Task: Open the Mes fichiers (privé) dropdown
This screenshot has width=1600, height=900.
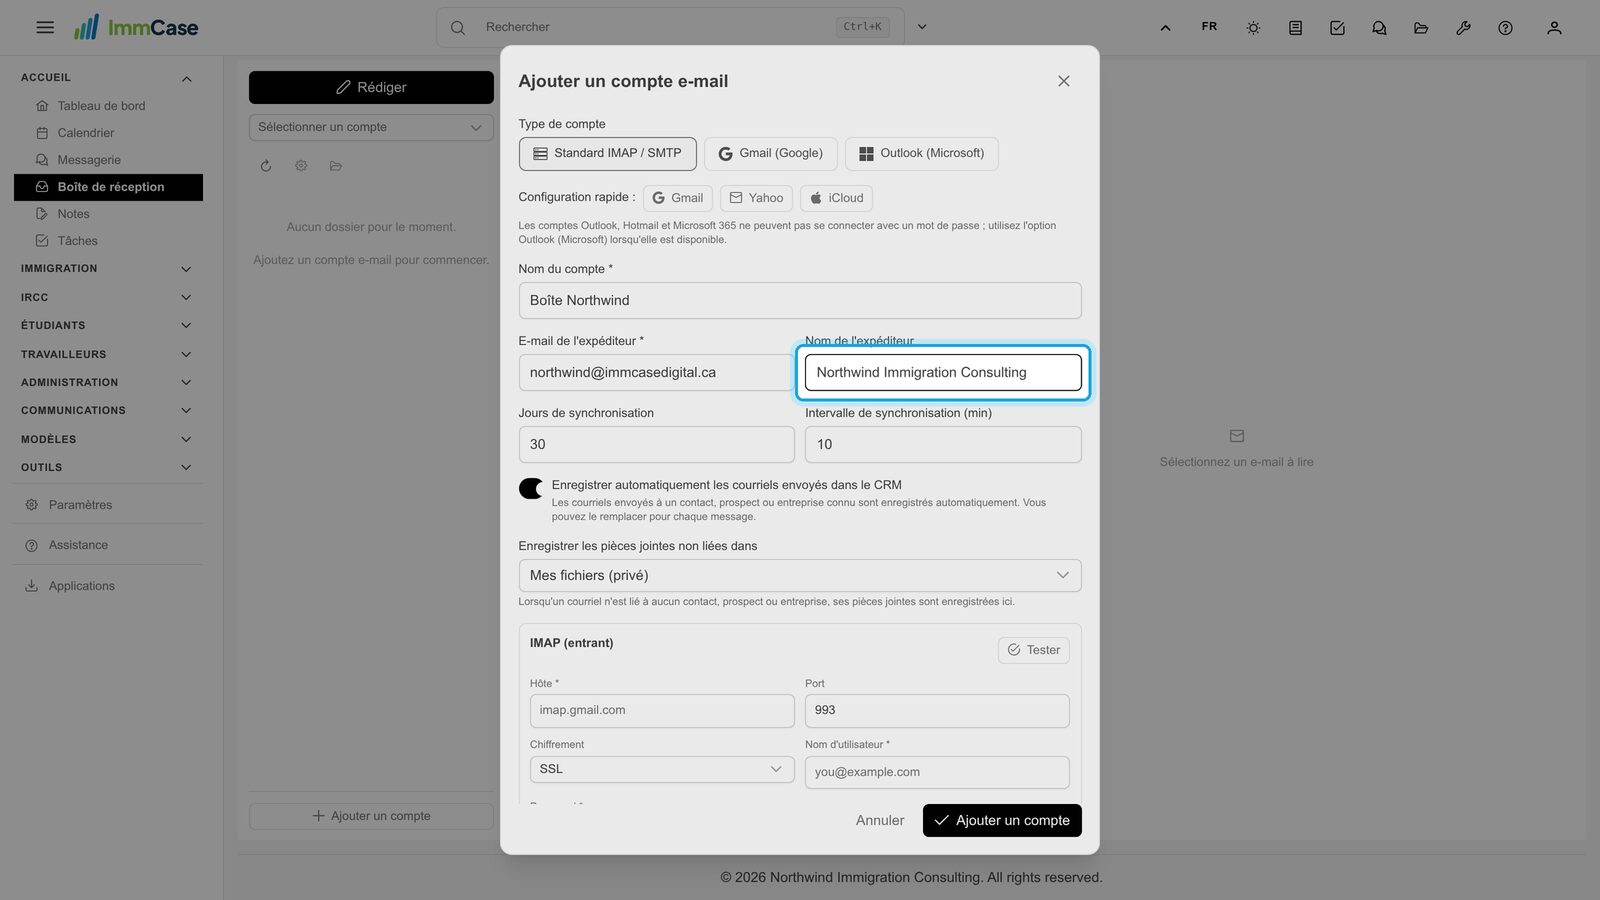Action: click(x=800, y=575)
